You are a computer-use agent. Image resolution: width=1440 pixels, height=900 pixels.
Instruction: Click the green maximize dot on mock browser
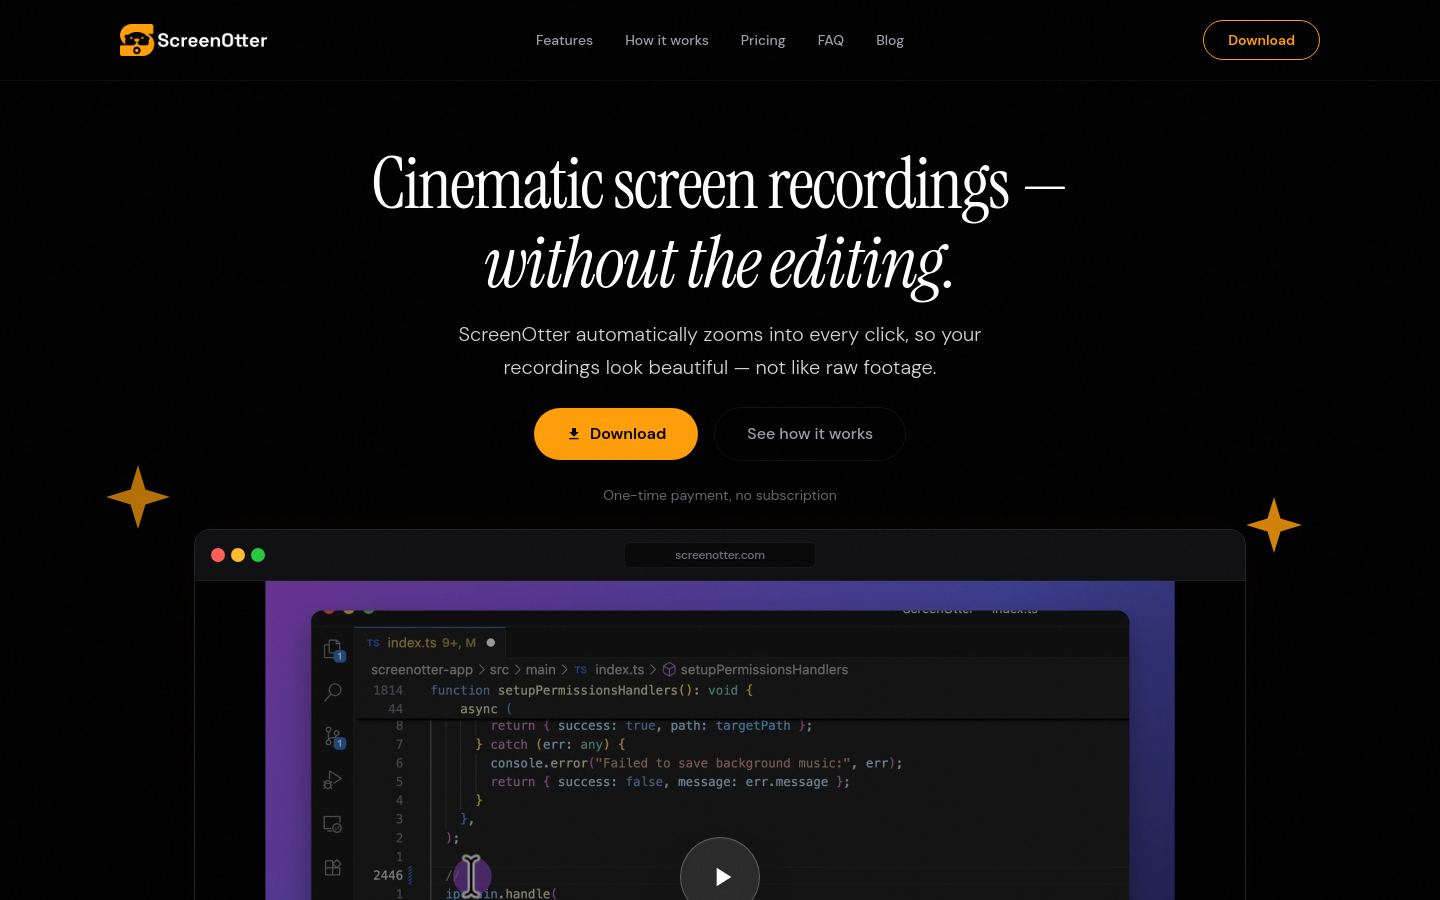(x=258, y=555)
